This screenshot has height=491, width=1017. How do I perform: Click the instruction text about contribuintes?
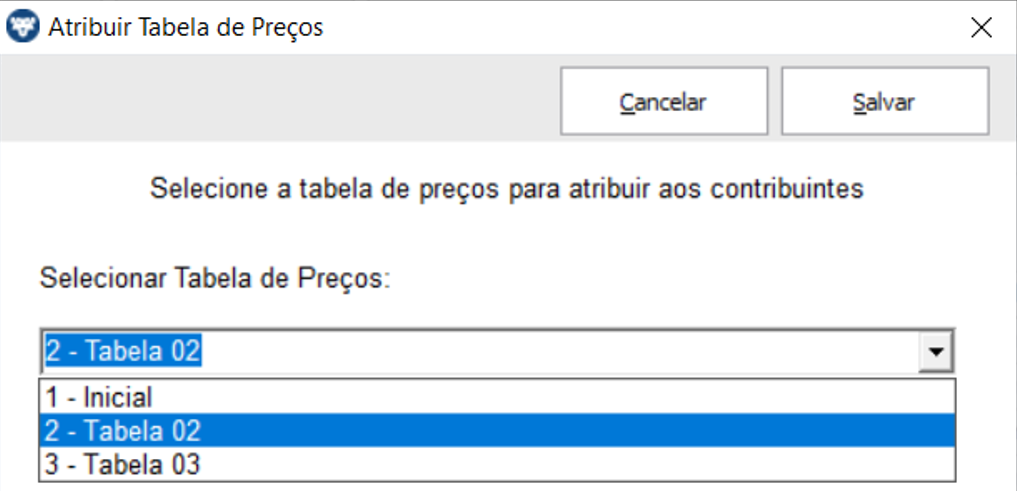[x=507, y=189]
